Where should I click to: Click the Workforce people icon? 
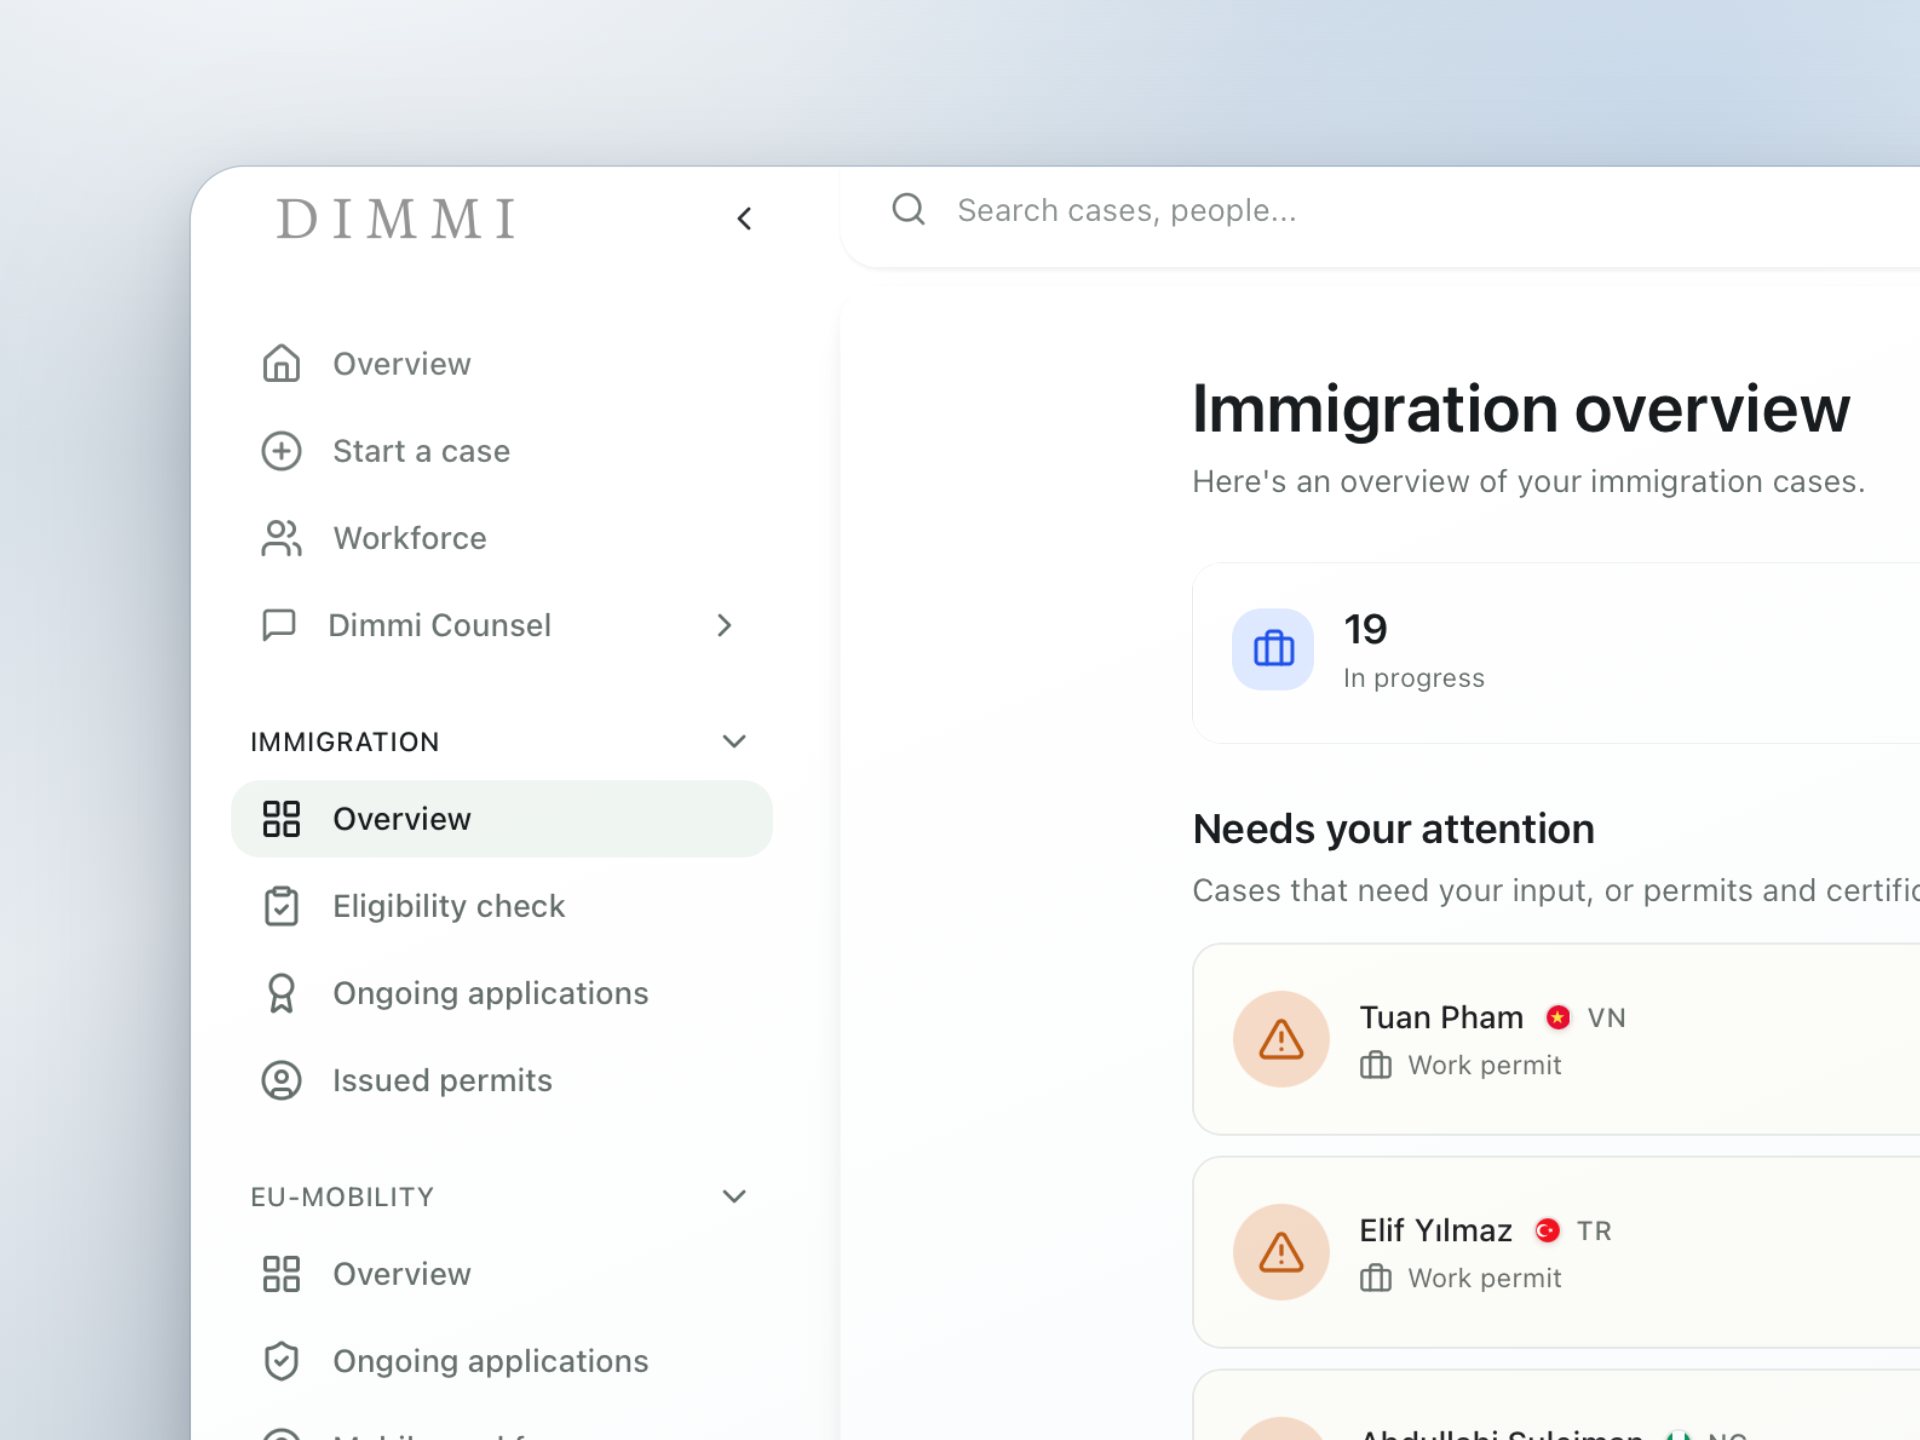(x=281, y=538)
